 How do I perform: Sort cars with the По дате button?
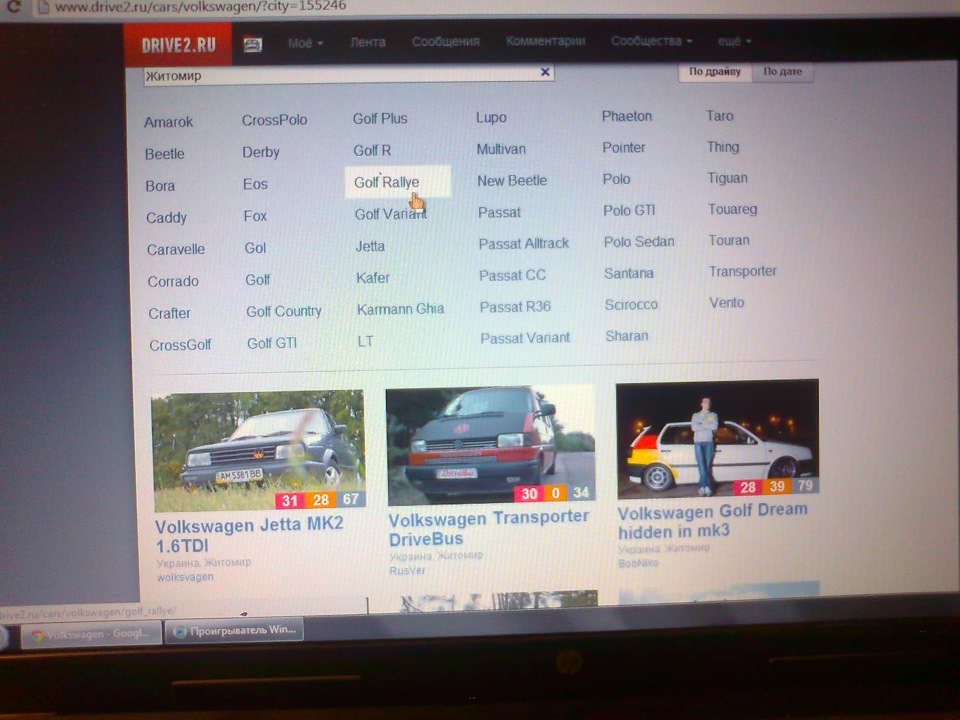point(782,72)
